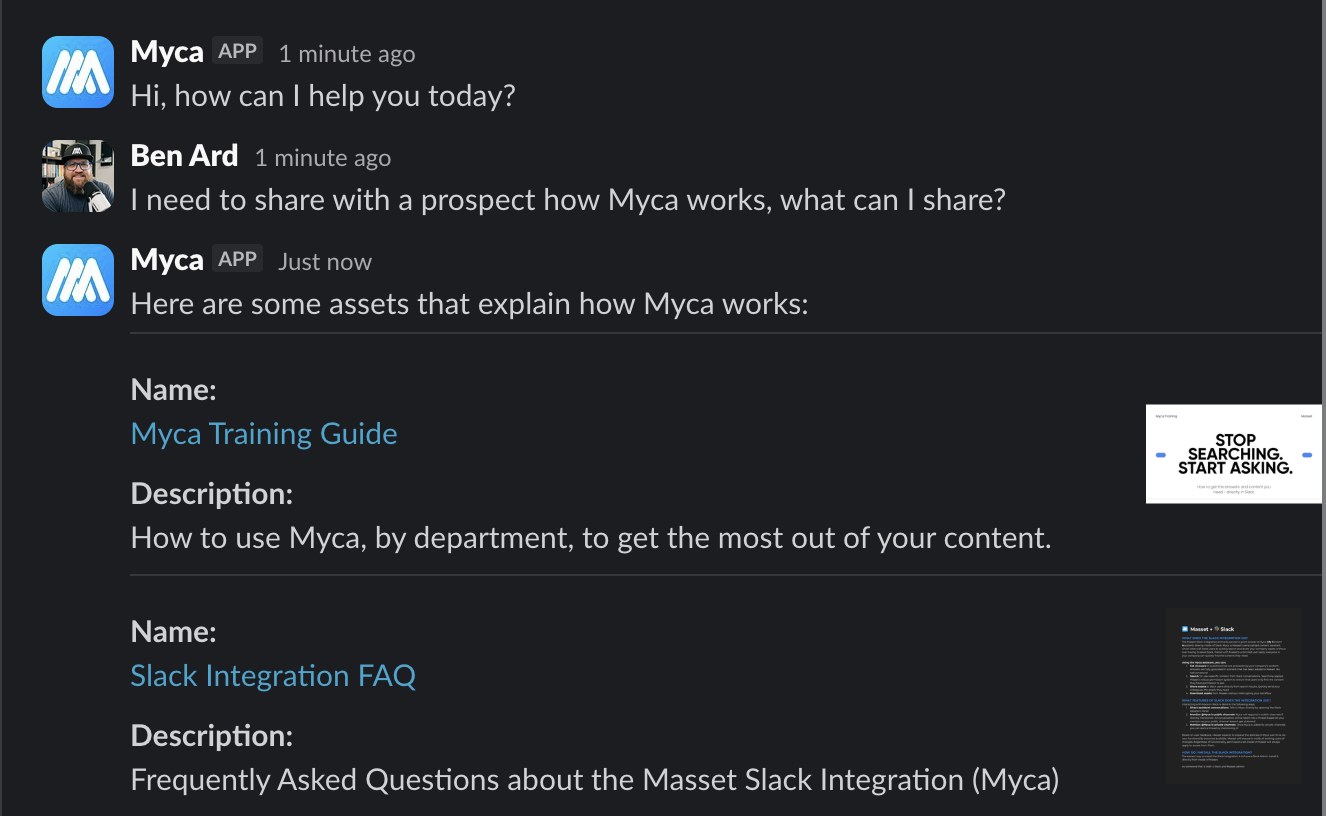The width and height of the screenshot is (1326, 816).
Task: Open Ben Ard's profile photo
Action: click(77, 176)
